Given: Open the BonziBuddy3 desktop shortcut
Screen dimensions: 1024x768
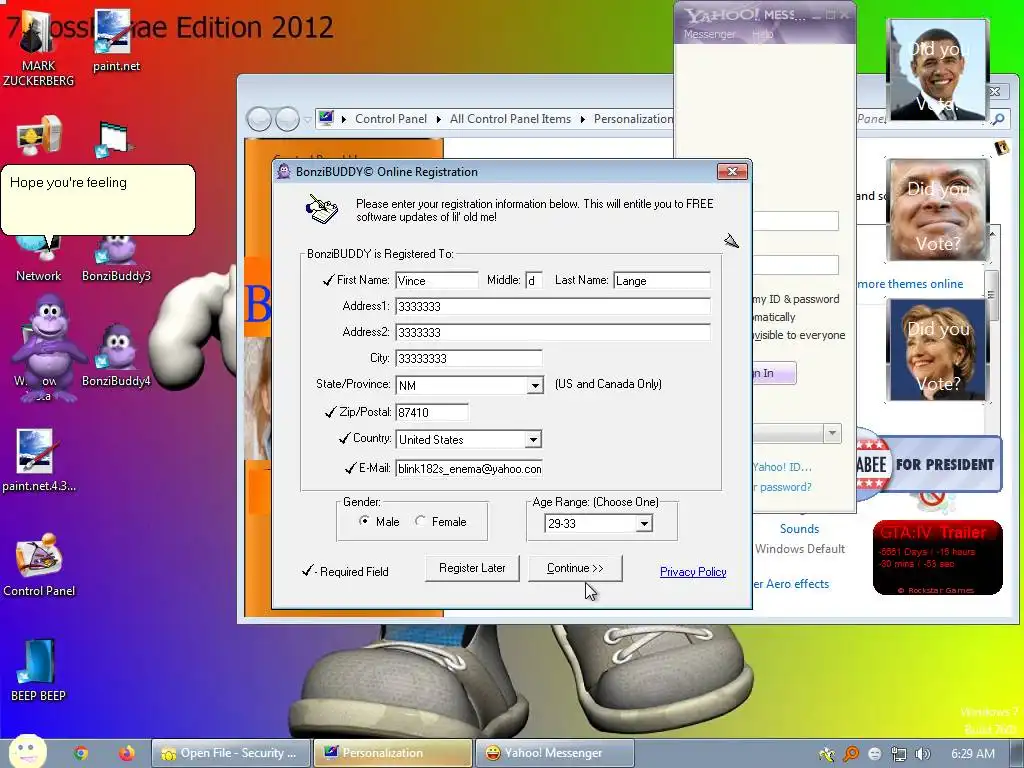Looking at the screenshot, I should 116,260.
